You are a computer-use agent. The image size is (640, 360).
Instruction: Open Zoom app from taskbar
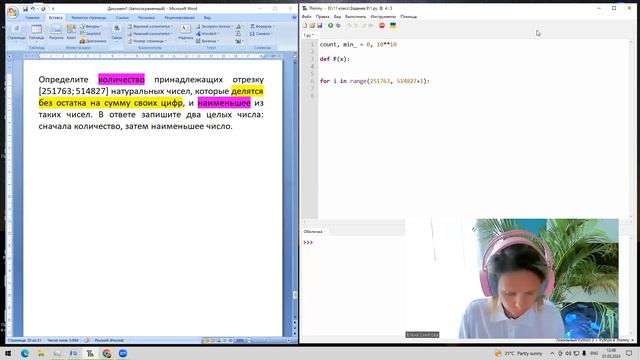pos(123,353)
